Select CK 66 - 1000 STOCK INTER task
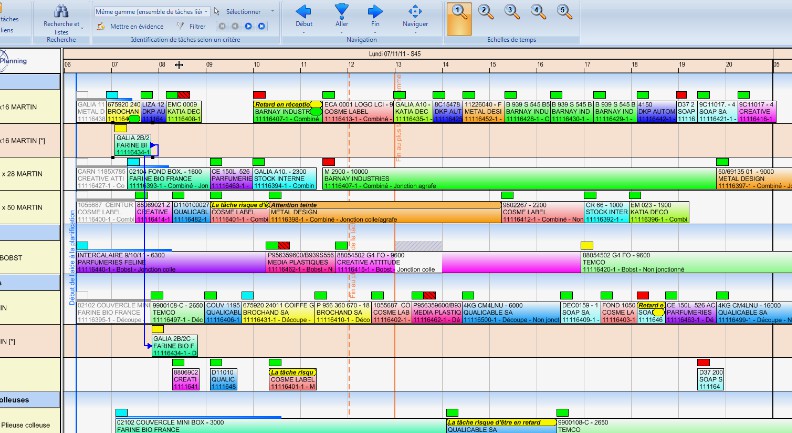792x433 pixels. tap(607, 212)
